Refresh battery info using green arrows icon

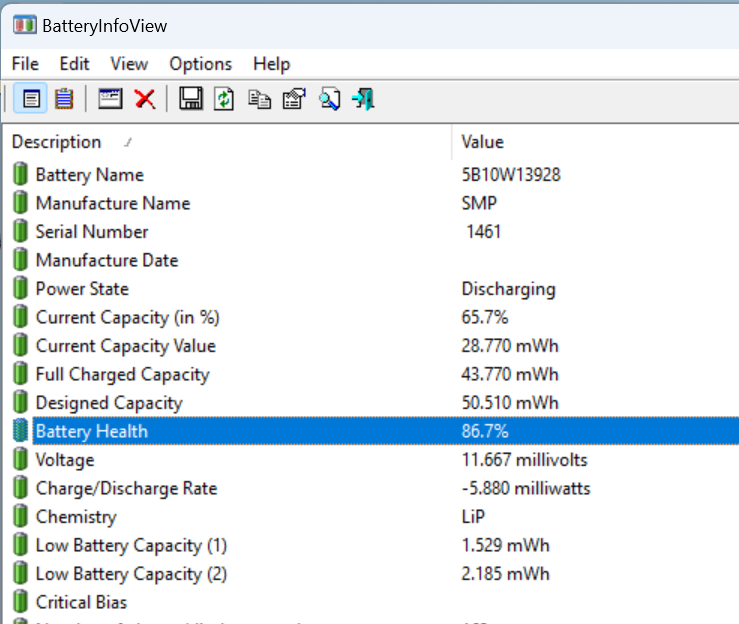[224, 99]
